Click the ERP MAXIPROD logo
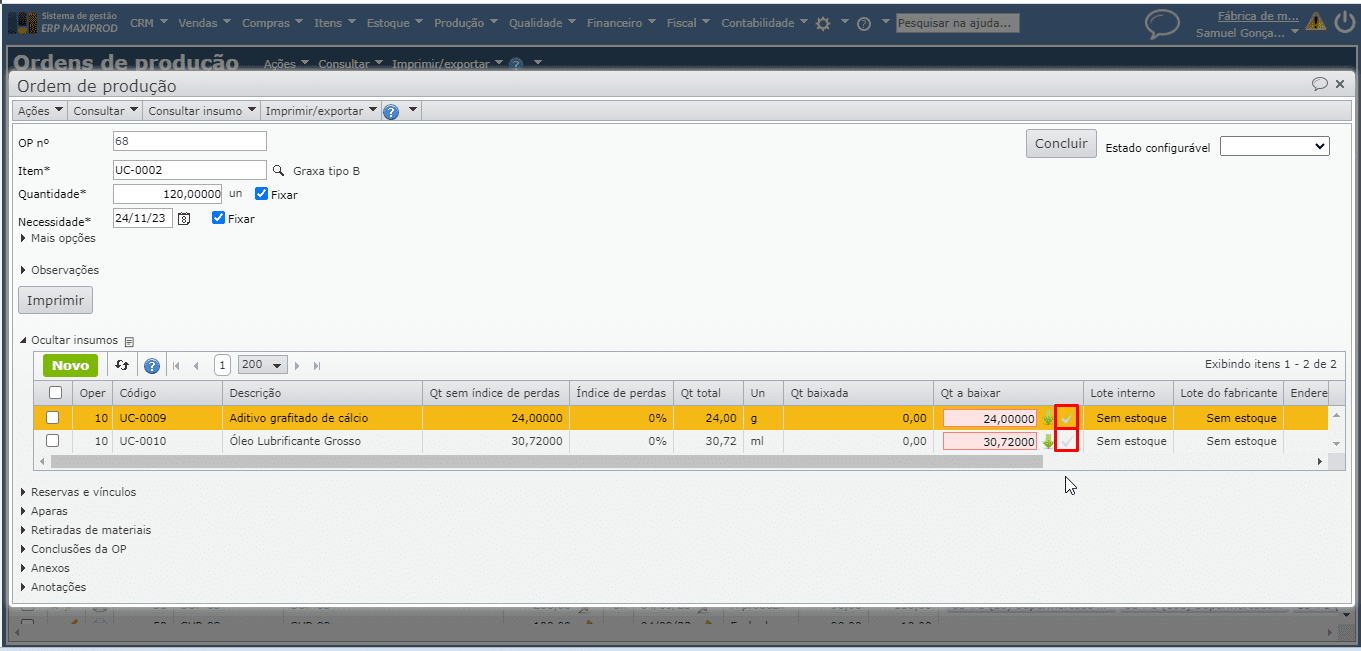 click(61, 22)
